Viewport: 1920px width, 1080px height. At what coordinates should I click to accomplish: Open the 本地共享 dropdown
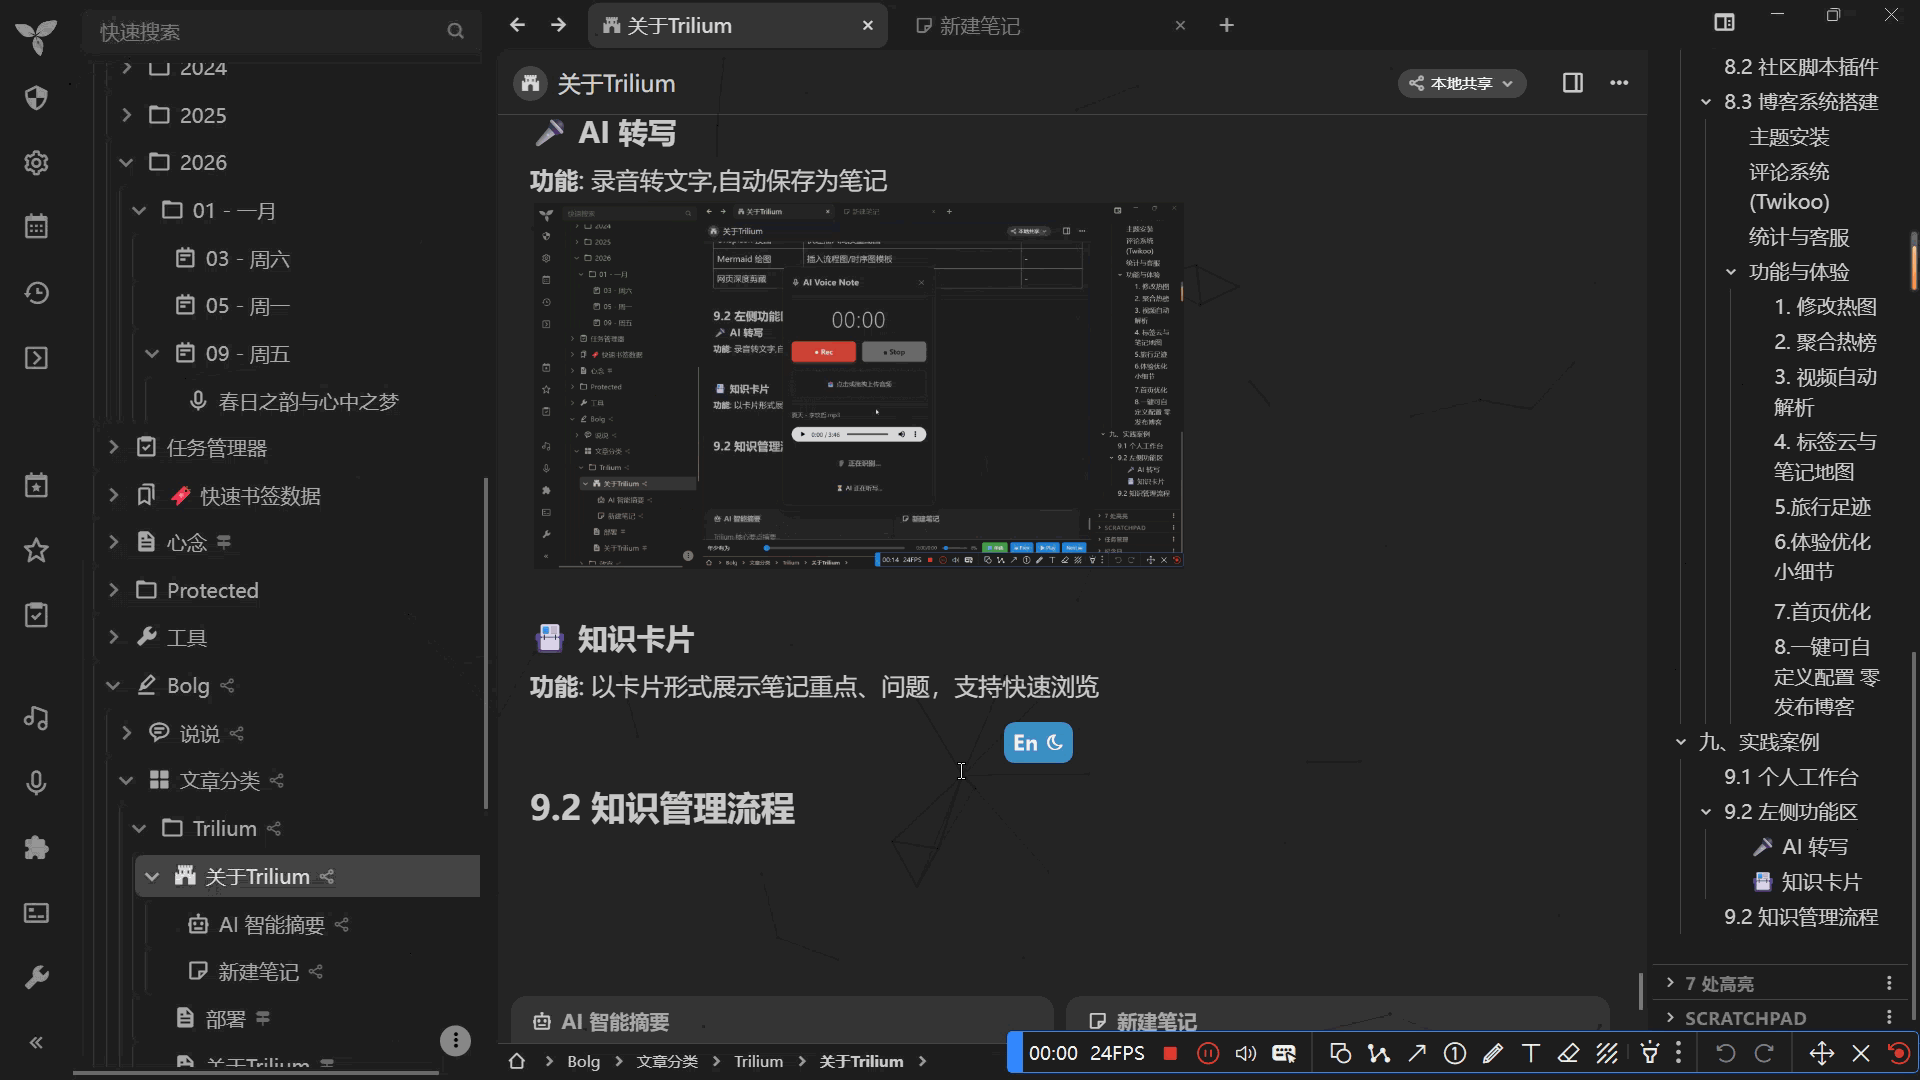pos(1462,83)
